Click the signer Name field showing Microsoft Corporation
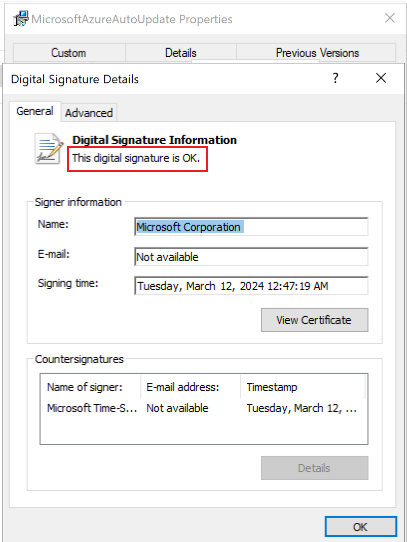407x542 pixels. [x=251, y=227]
